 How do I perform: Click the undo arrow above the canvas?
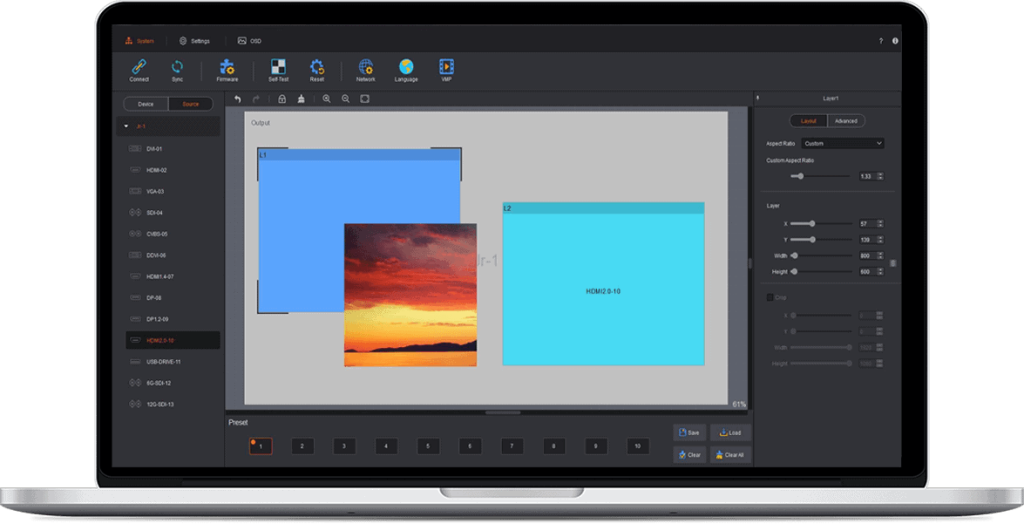(238, 99)
